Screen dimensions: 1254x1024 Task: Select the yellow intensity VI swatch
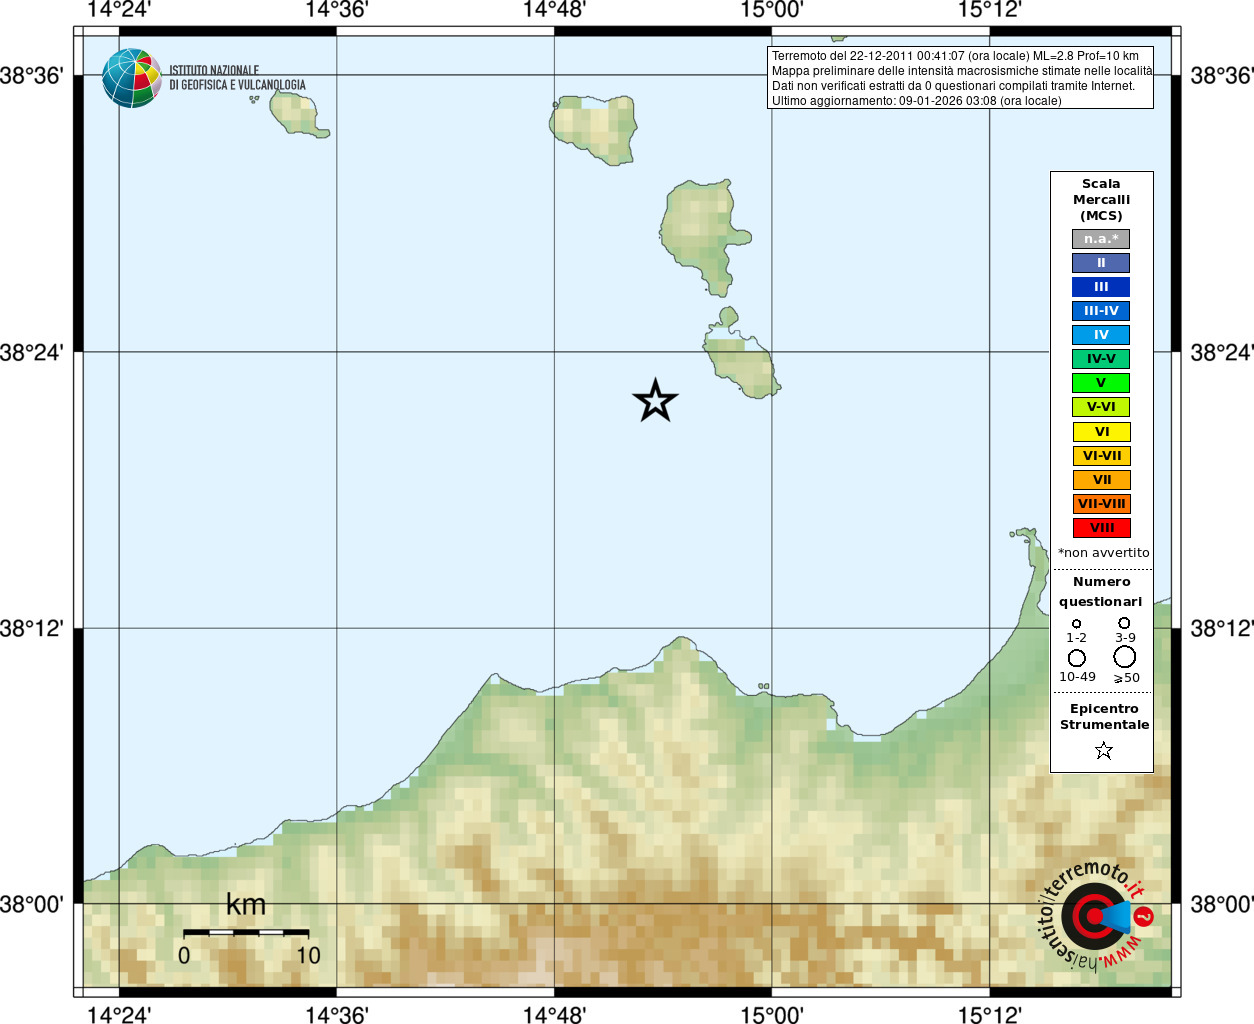point(1101,432)
